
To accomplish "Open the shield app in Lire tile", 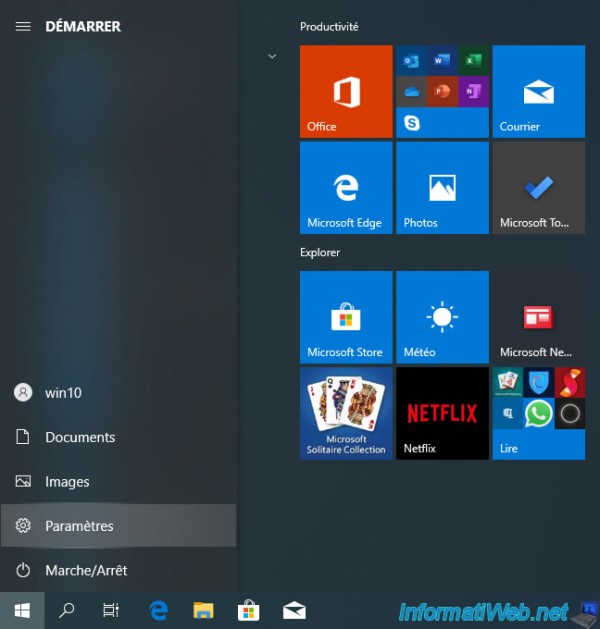I will coord(538,383).
